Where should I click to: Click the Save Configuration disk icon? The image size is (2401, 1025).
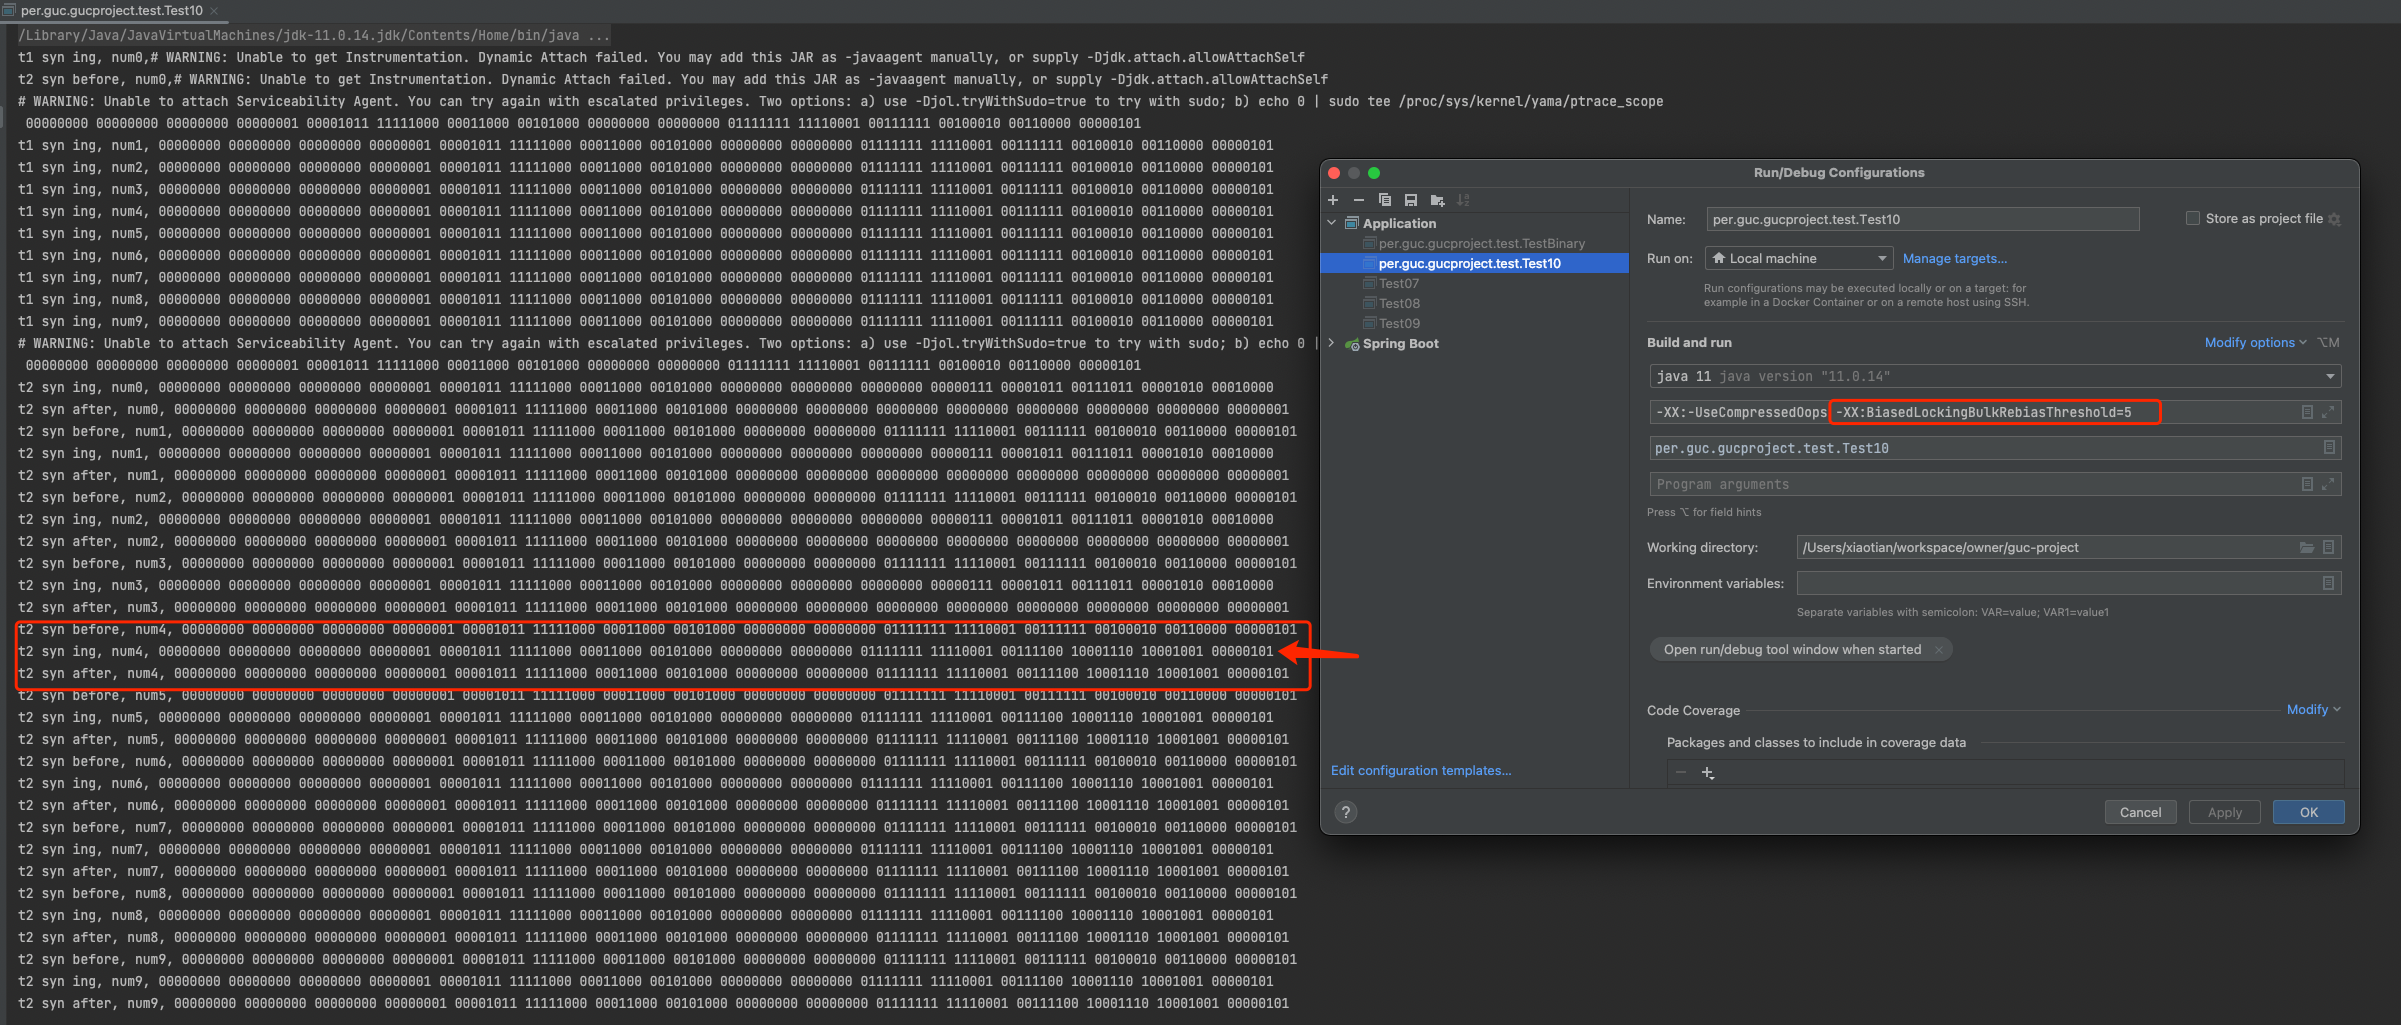(x=1411, y=200)
